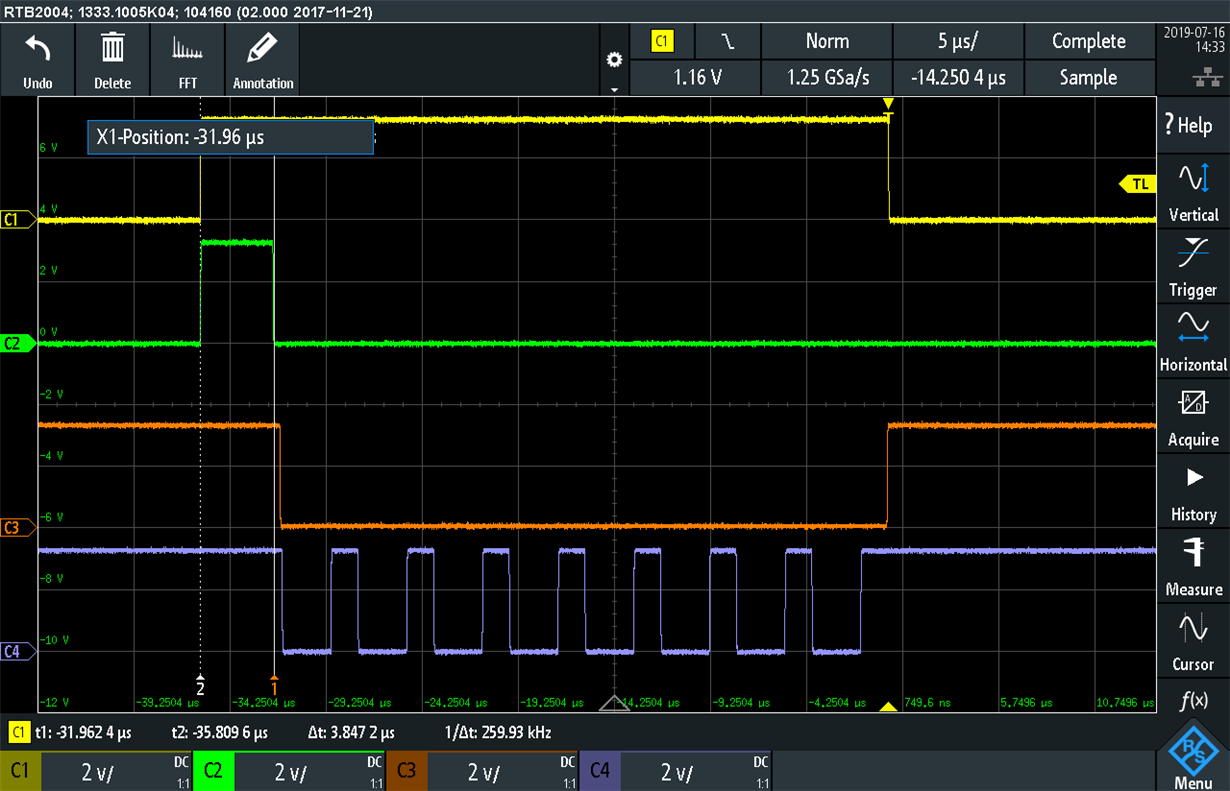Open the Horizontal settings menu

(x=1194, y=343)
